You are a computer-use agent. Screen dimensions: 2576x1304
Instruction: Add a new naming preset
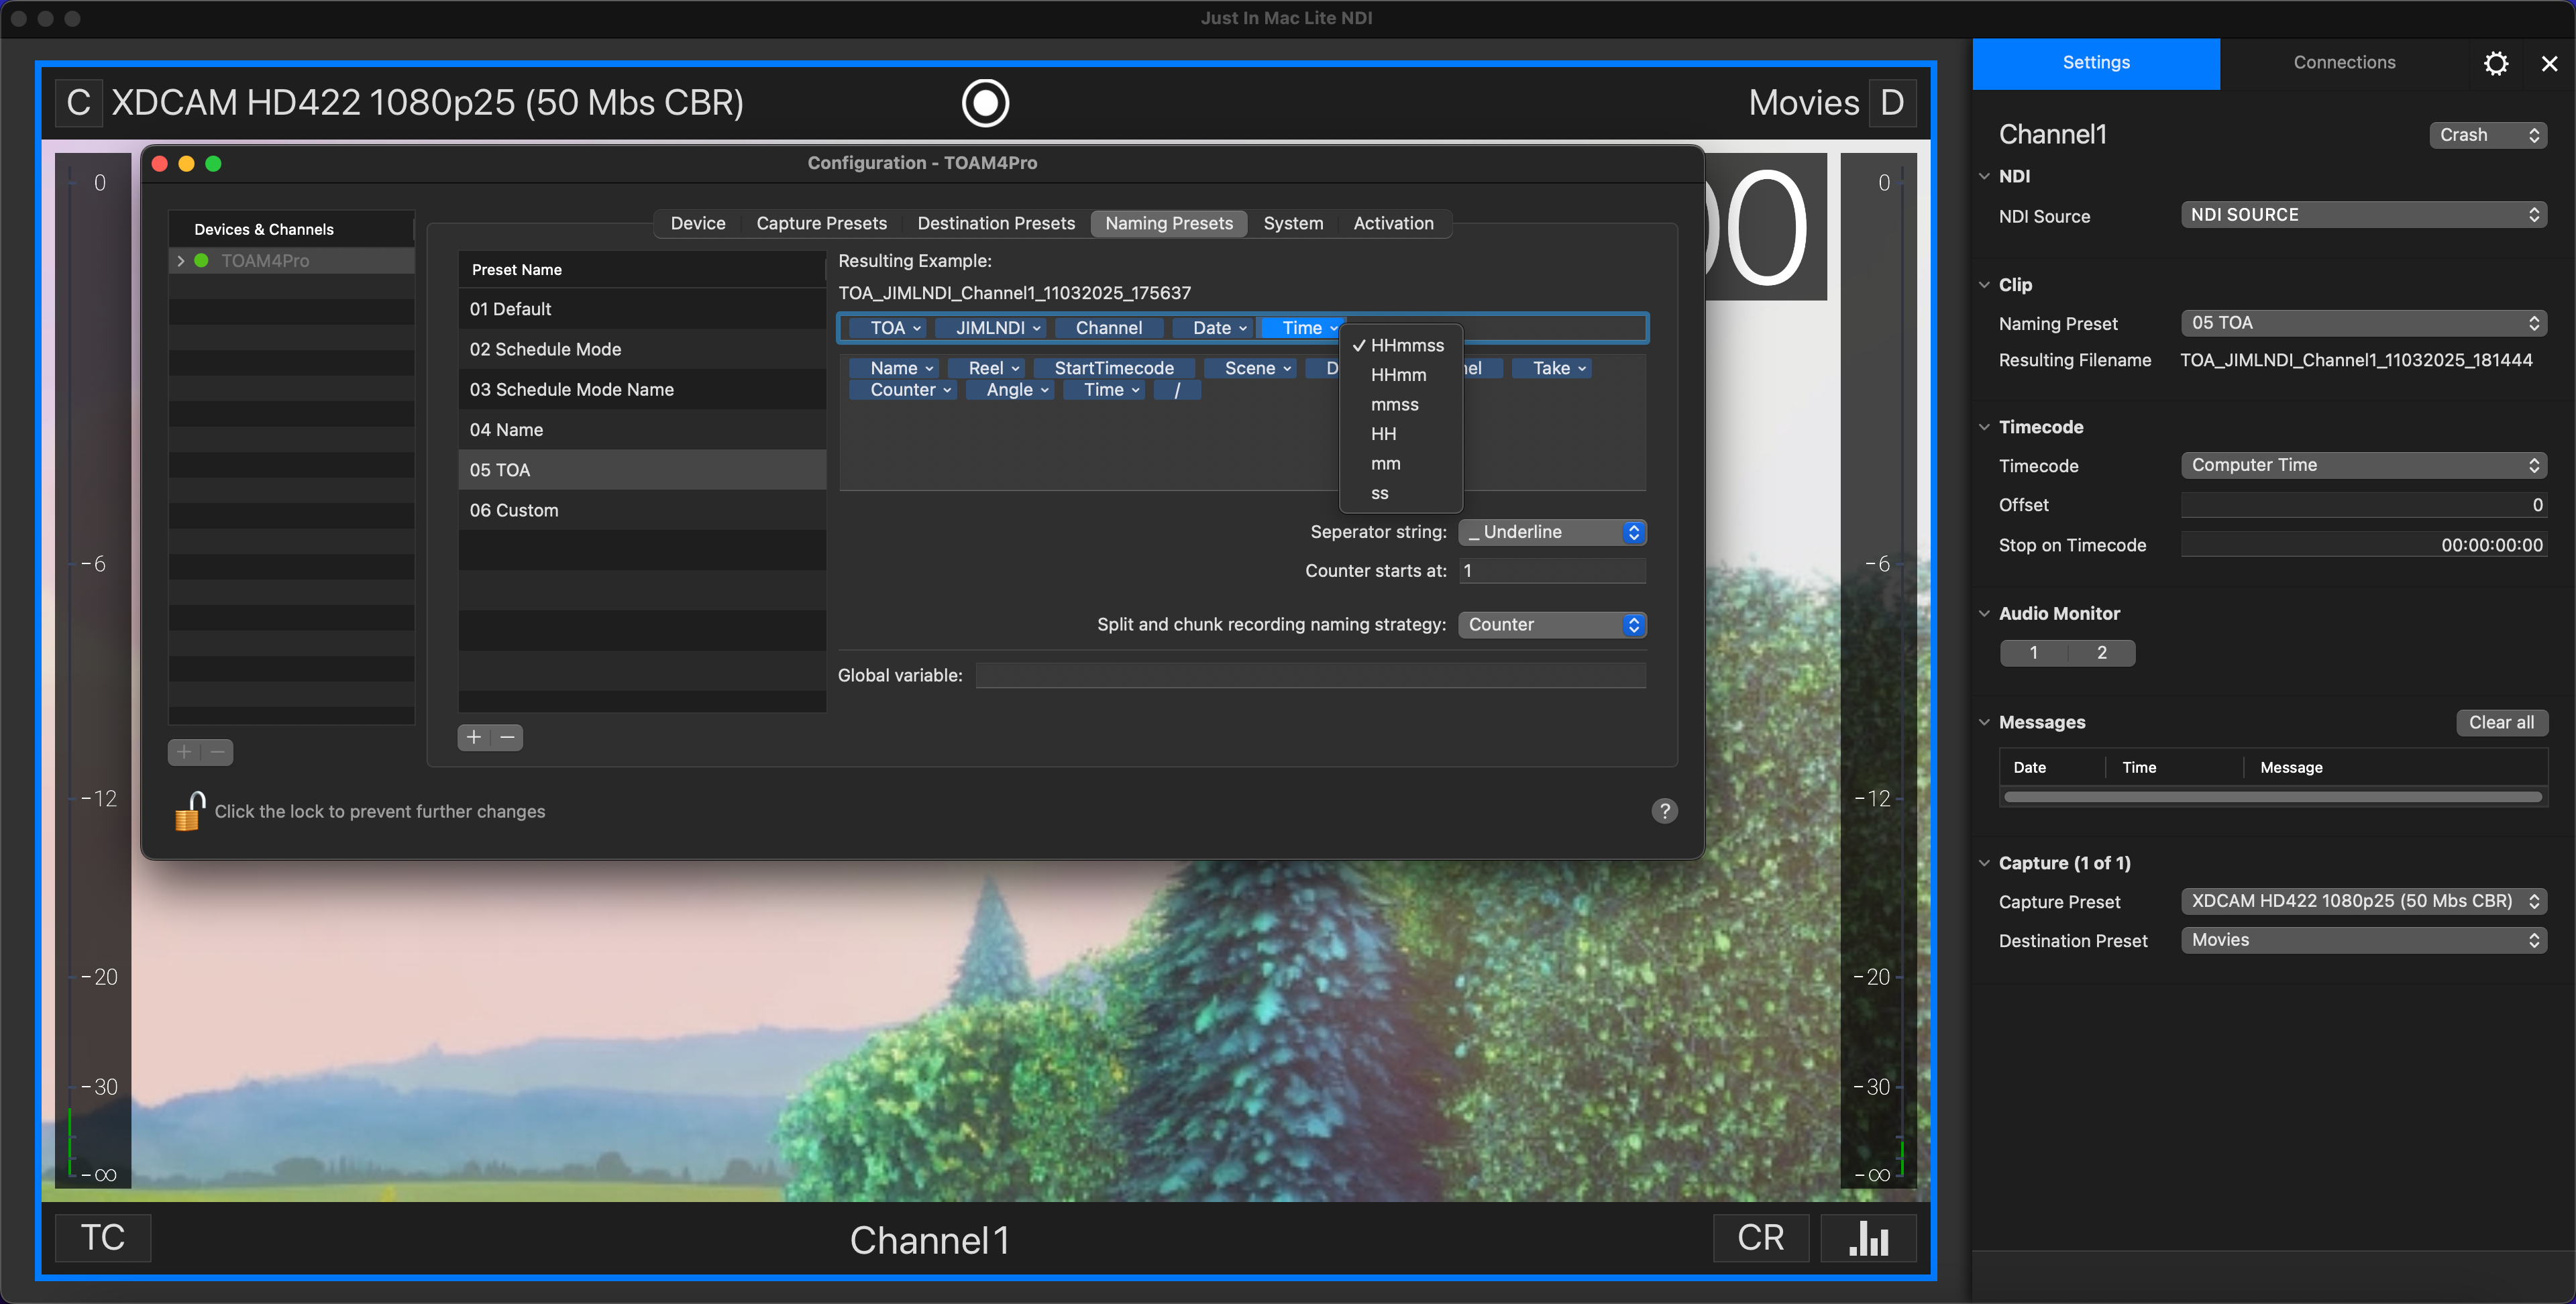473,737
